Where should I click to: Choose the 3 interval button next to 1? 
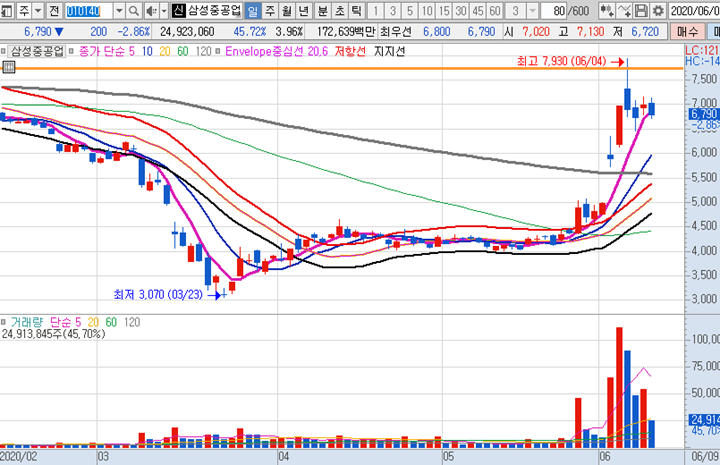[393, 11]
